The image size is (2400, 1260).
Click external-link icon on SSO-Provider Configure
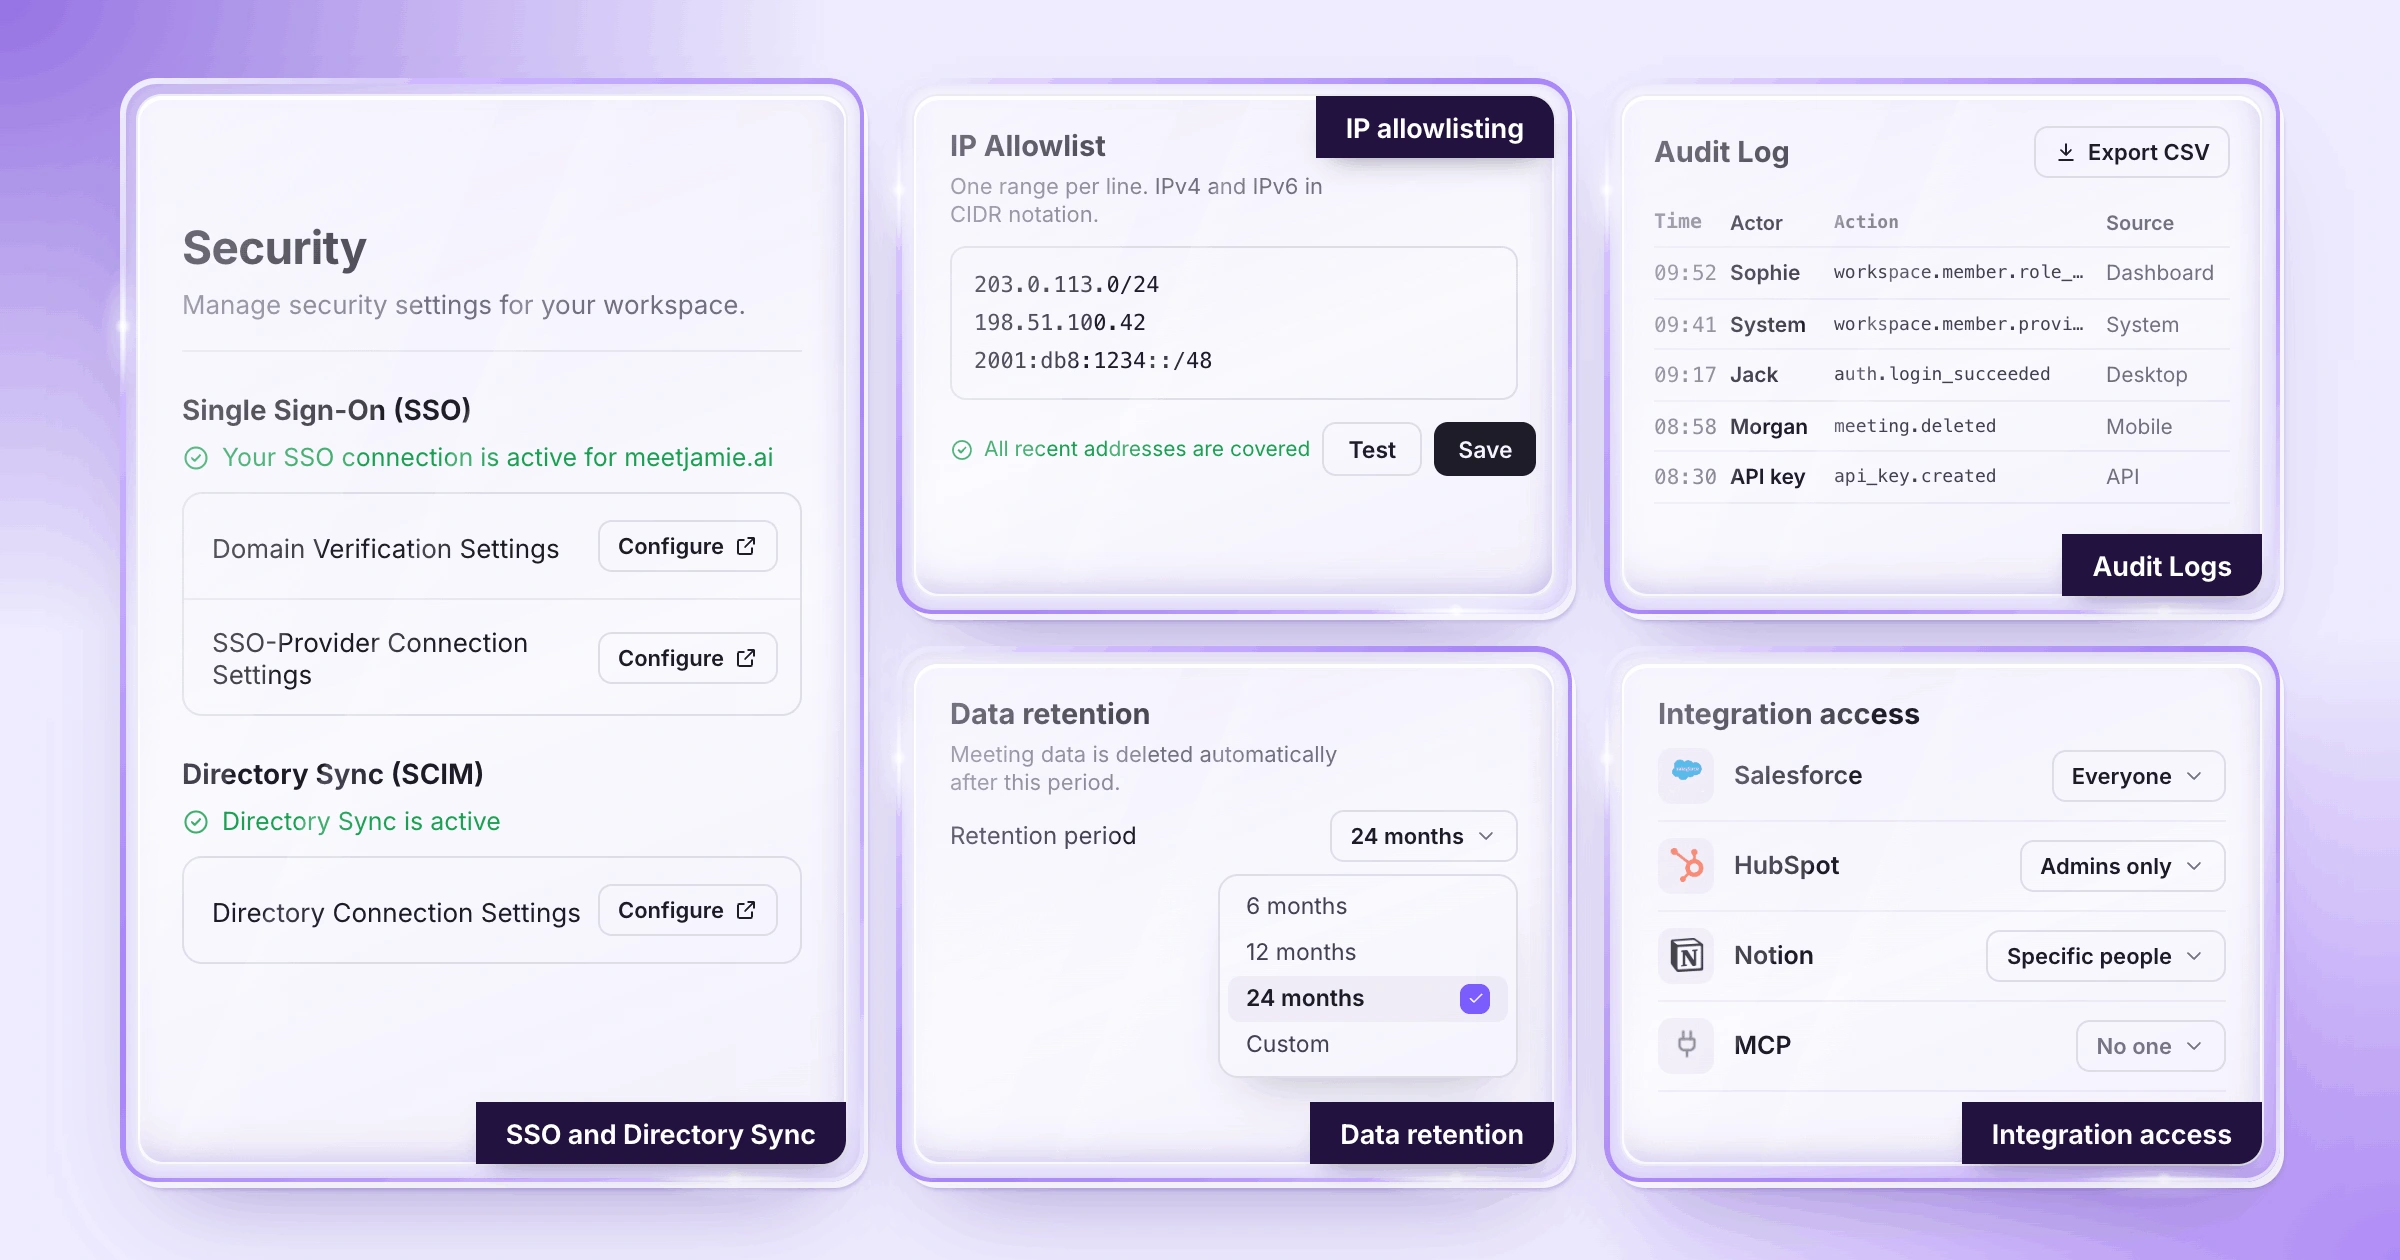[746, 658]
